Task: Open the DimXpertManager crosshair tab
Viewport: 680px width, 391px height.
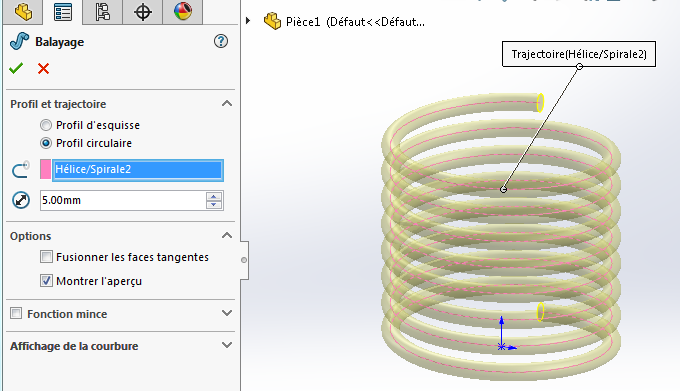Action: point(143,12)
